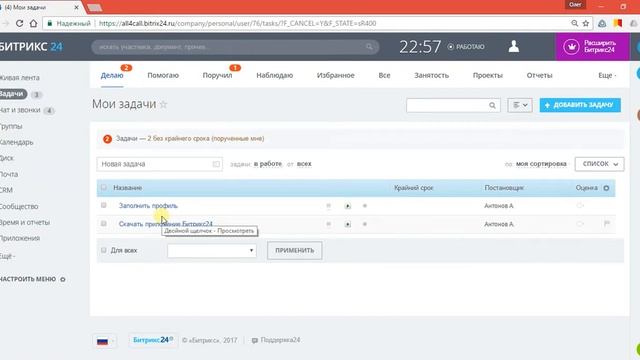Open the от всех filter dropdown
The width and height of the screenshot is (640, 360).
point(304,164)
